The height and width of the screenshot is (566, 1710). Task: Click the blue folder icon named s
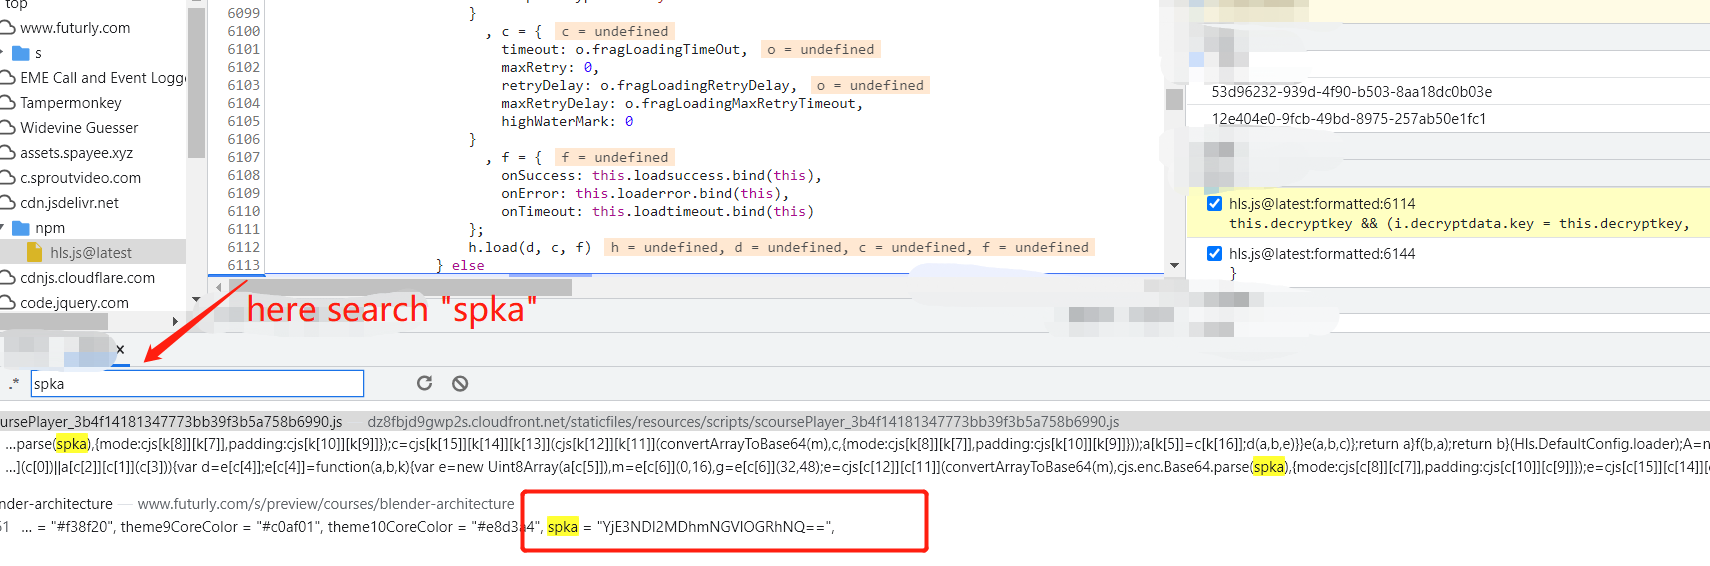click(x=20, y=53)
